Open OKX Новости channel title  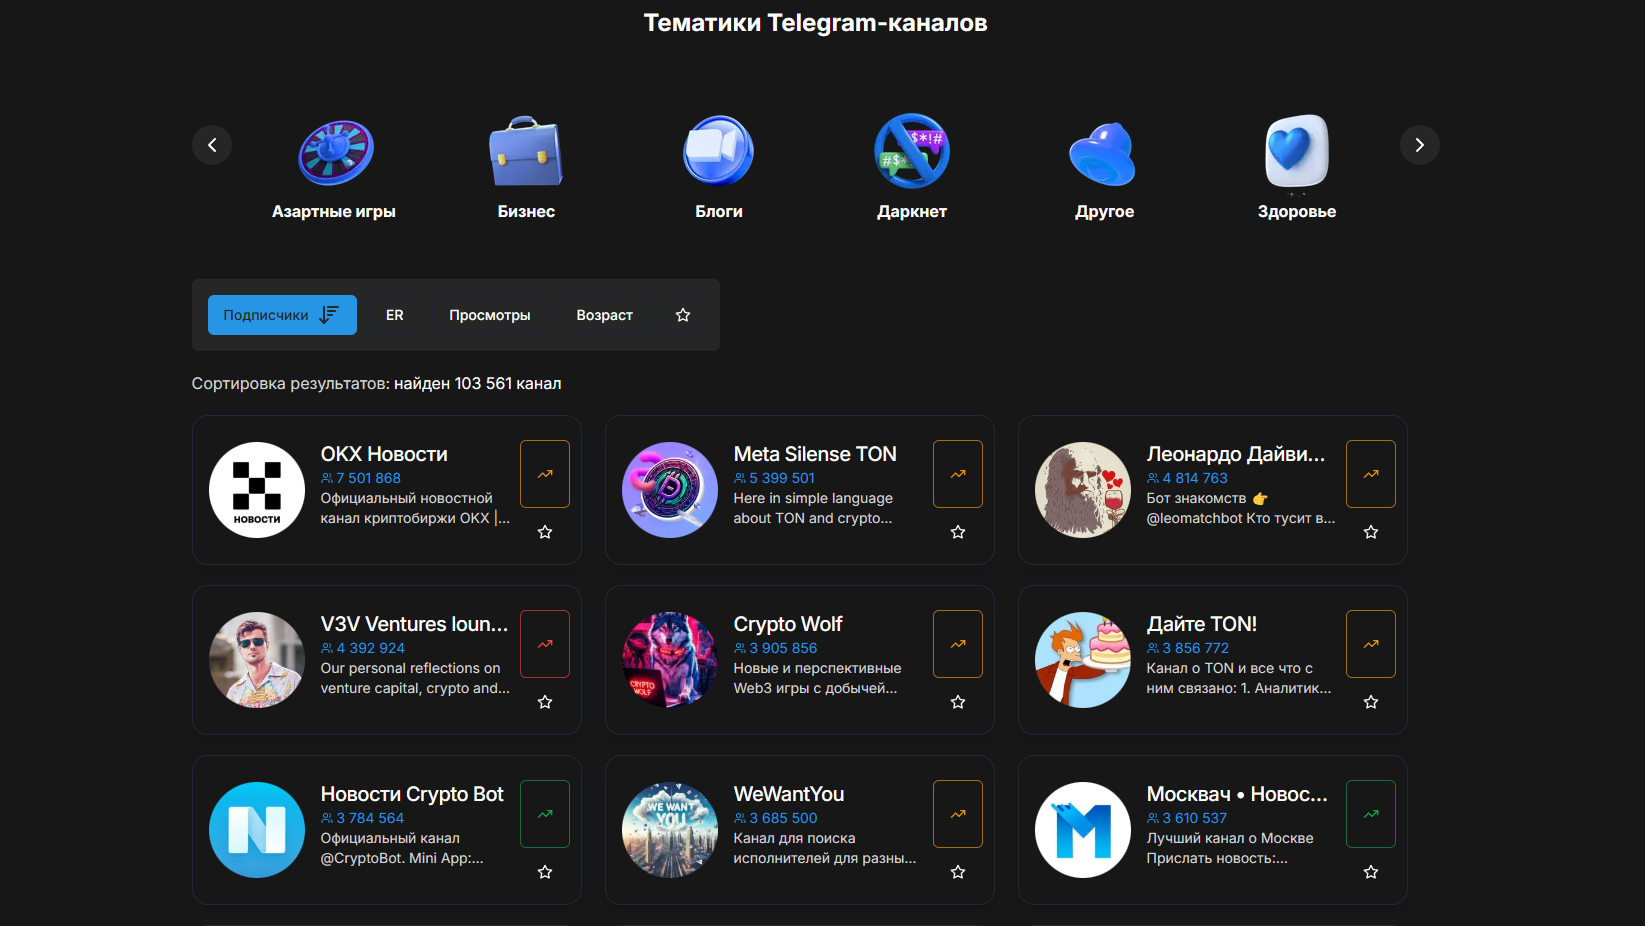point(384,454)
